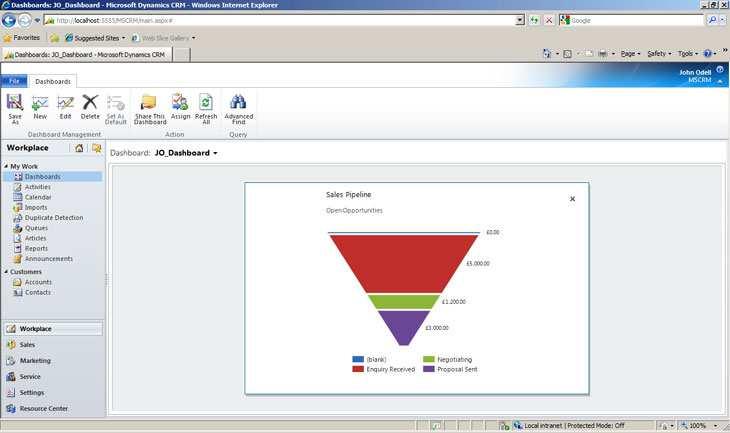Image resolution: width=730 pixels, height=433 pixels.
Task: Switch to Workplace area
Action: (x=53, y=329)
